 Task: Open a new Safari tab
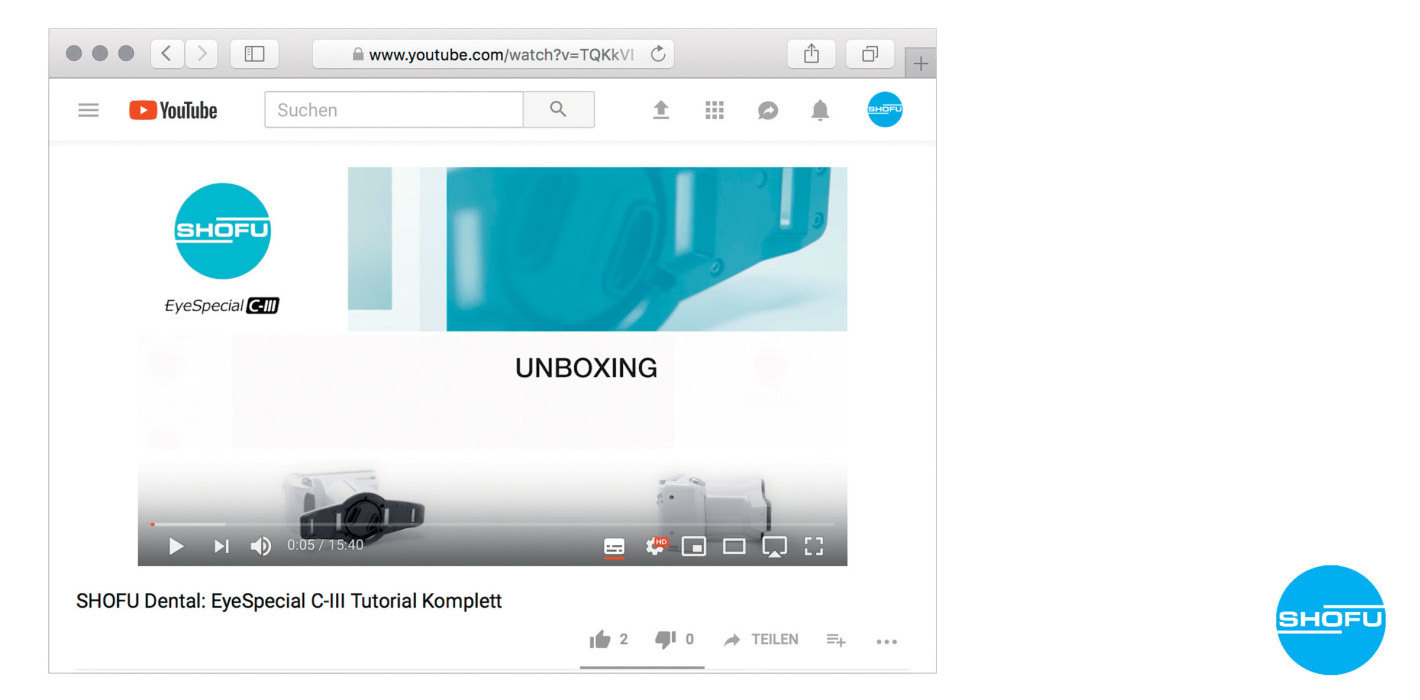(921, 63)
